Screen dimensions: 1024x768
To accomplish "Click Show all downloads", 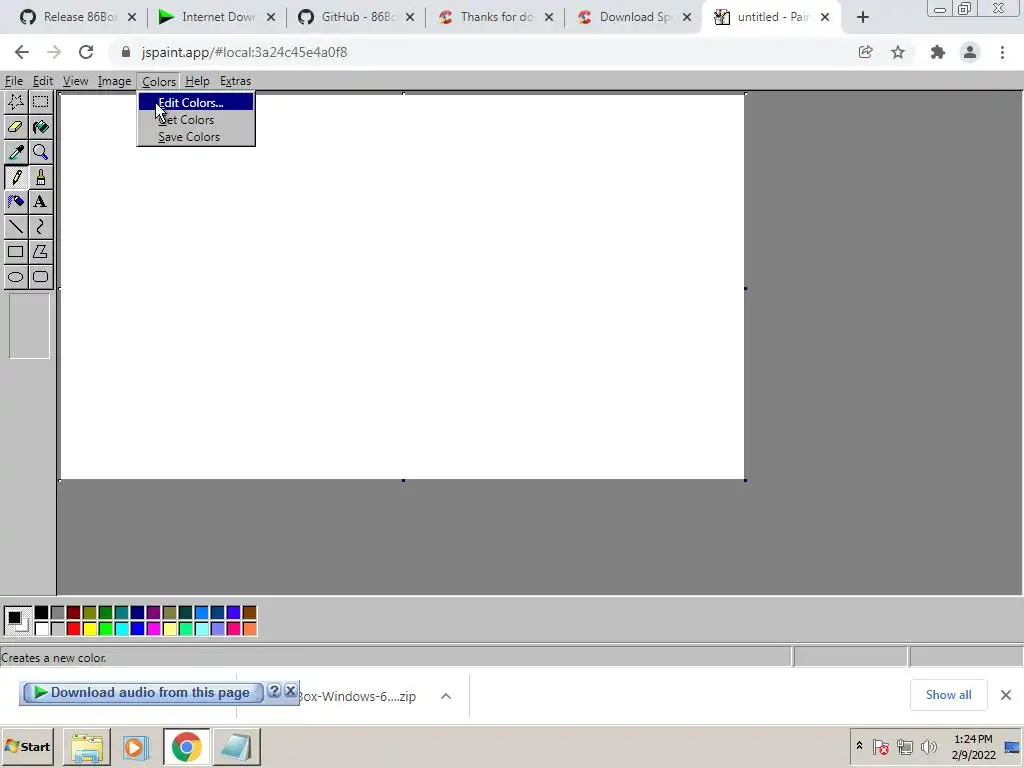I will click(948, 695).
